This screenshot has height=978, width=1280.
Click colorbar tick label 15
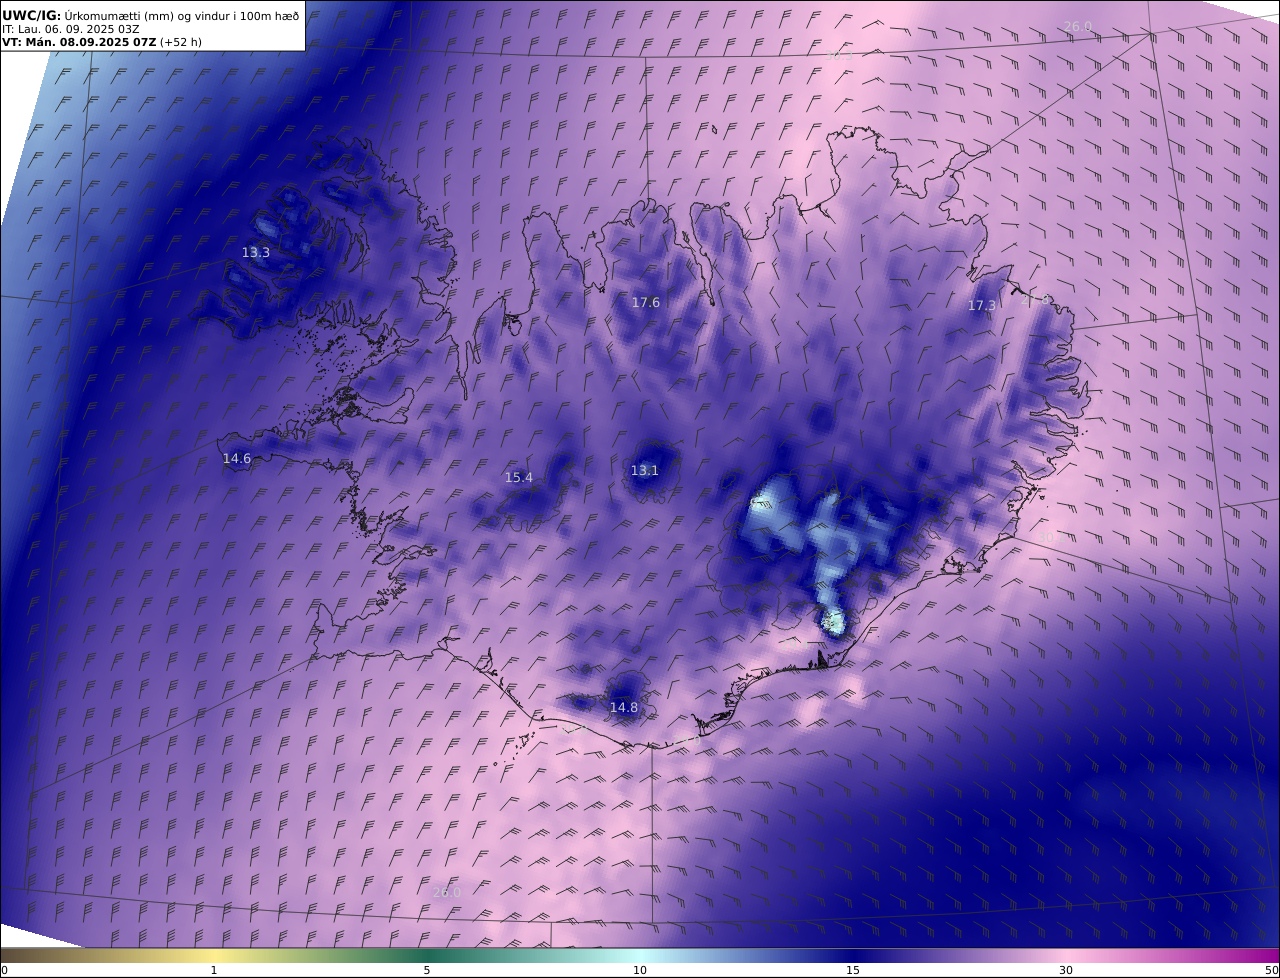(853, 970)
